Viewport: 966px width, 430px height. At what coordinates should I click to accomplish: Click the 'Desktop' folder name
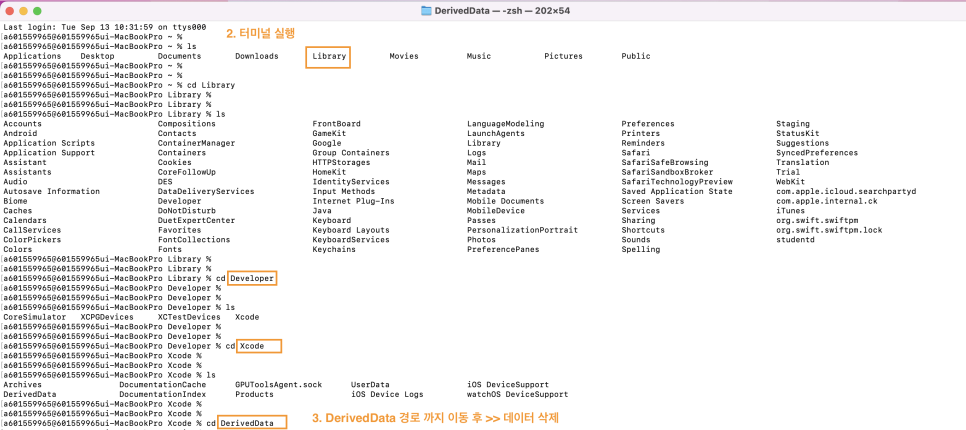(x=97, y=56)
